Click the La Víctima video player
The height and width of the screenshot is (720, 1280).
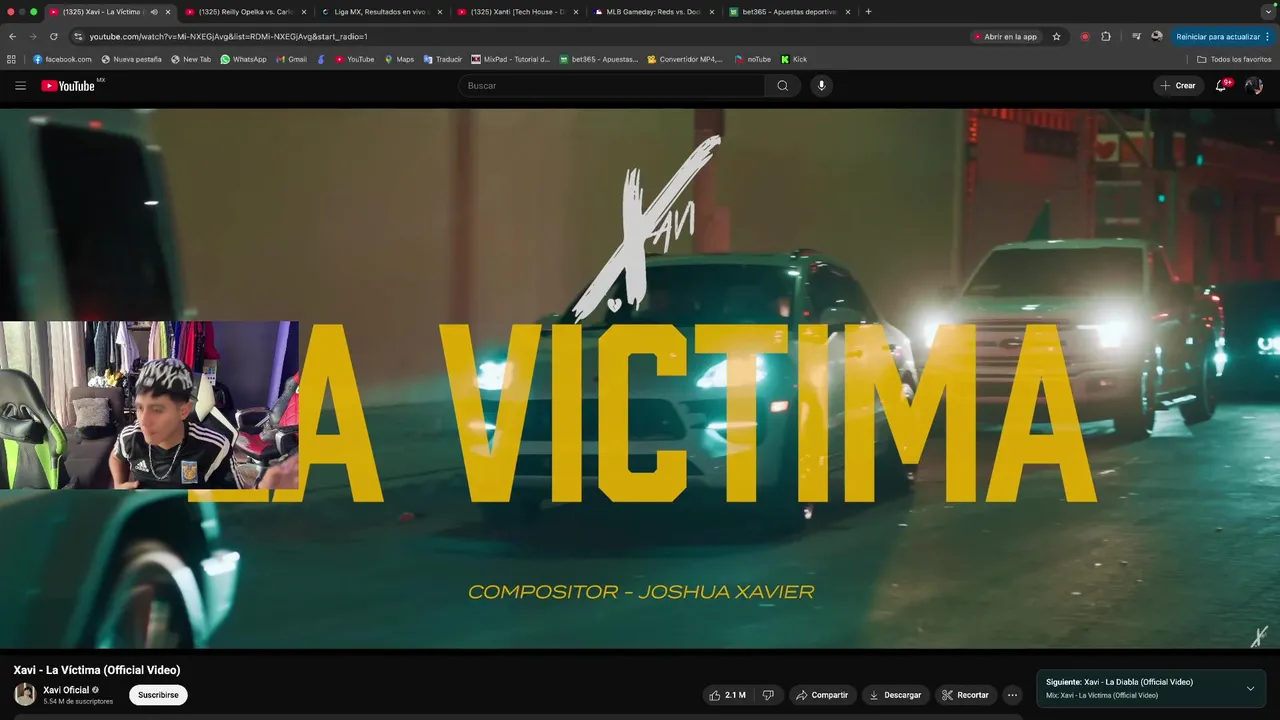coord(640,378)
